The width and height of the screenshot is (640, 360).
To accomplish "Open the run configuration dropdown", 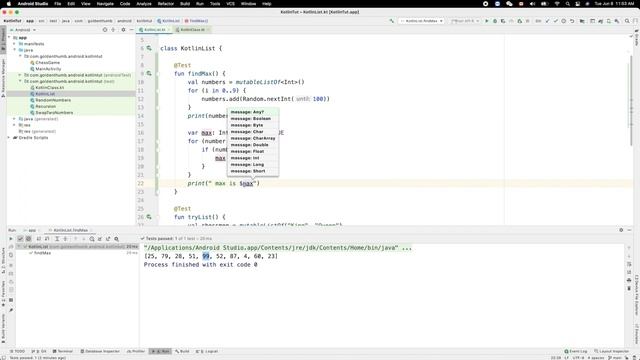I will pos(422,21).
